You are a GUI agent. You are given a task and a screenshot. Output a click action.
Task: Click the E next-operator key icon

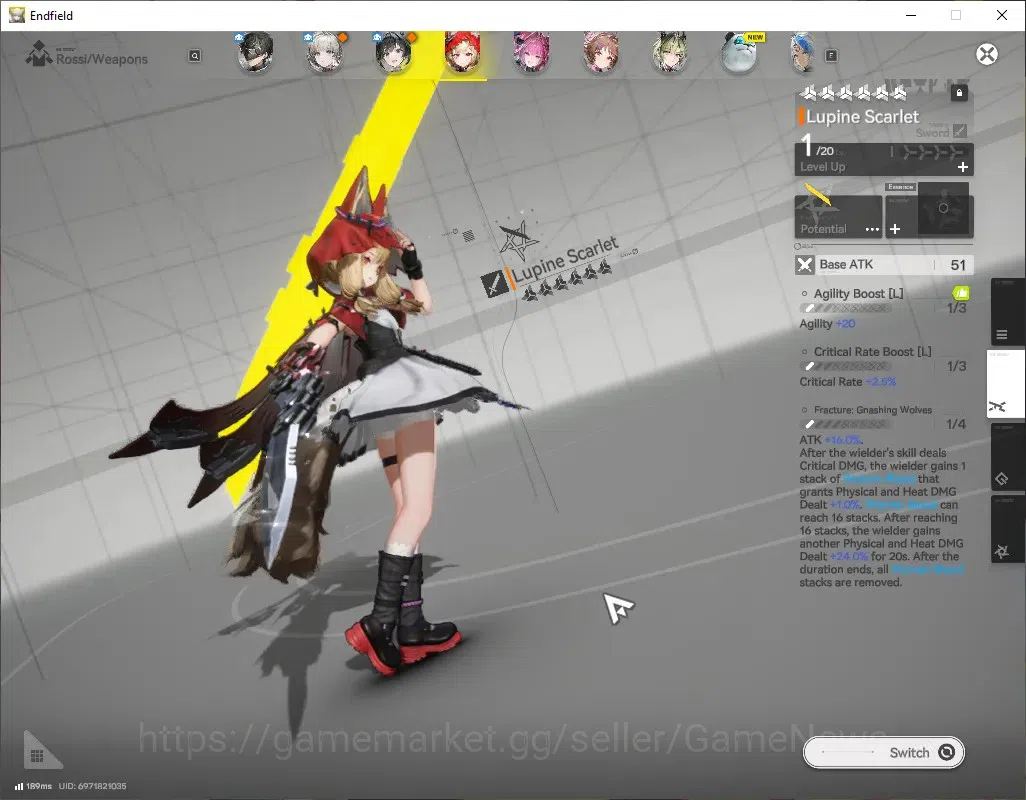click(x=831, y=56)
